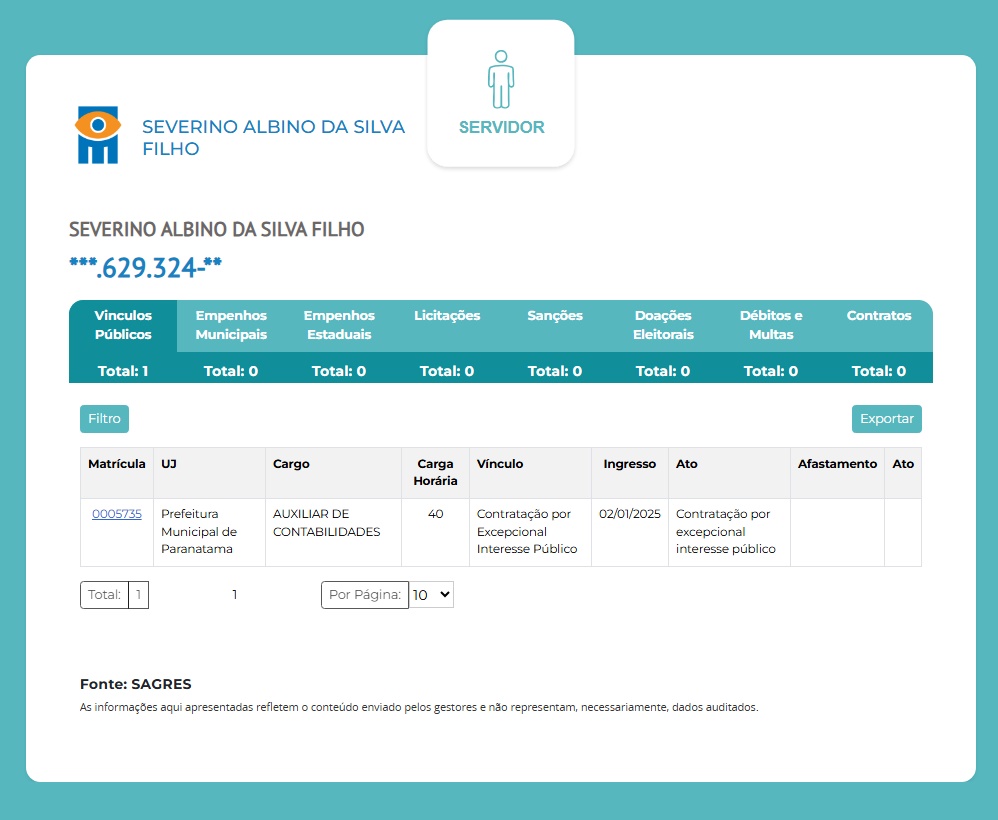The height and width of the screenshot is (820, 998).
Task: Open the Licitações tab
Action: click(x=447, y=316)
